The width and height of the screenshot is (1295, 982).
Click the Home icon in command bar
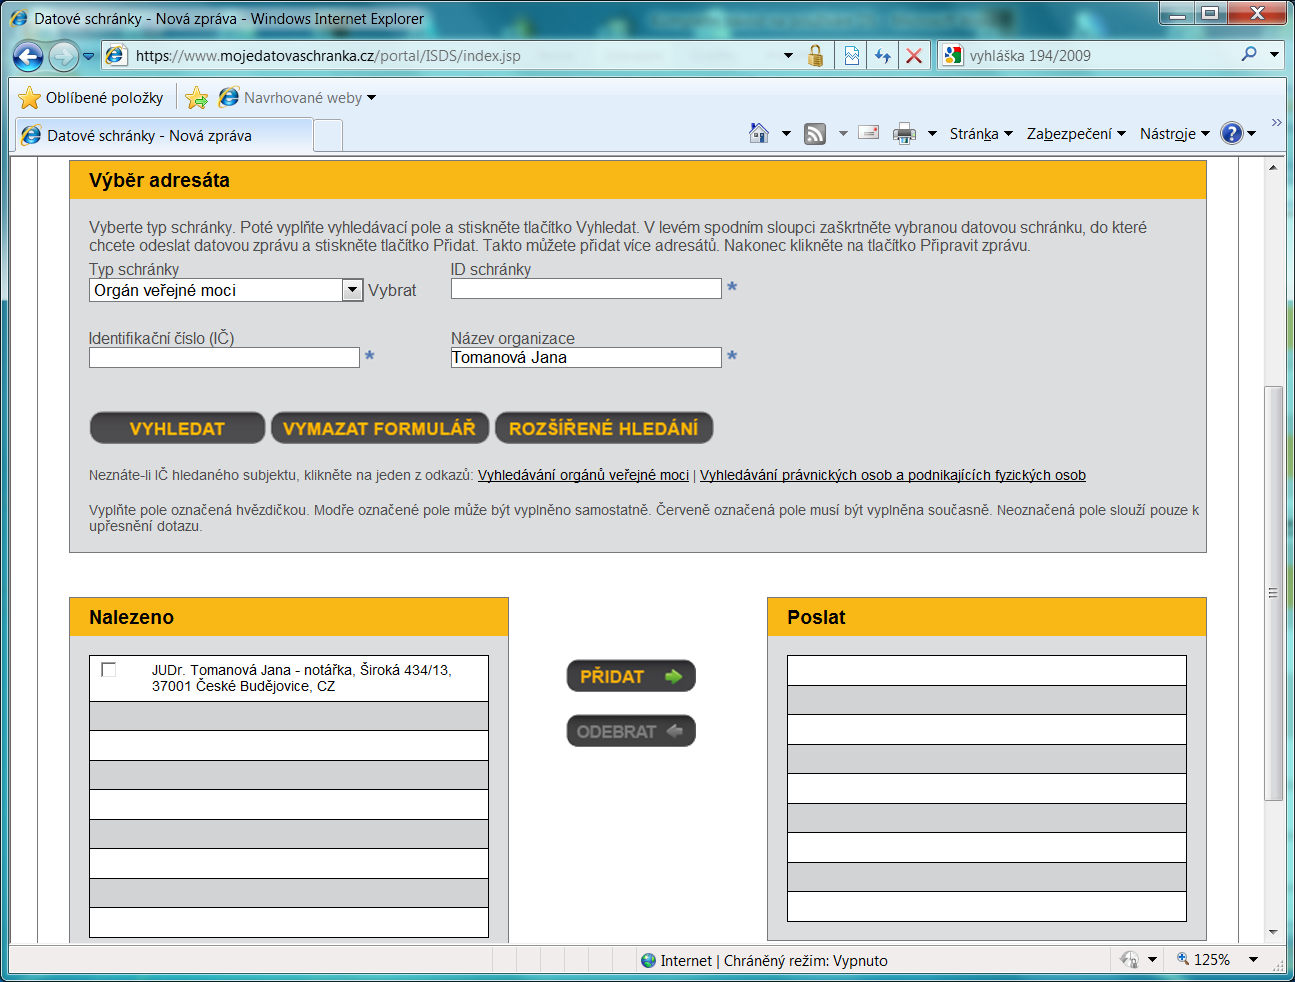[759, 133]
